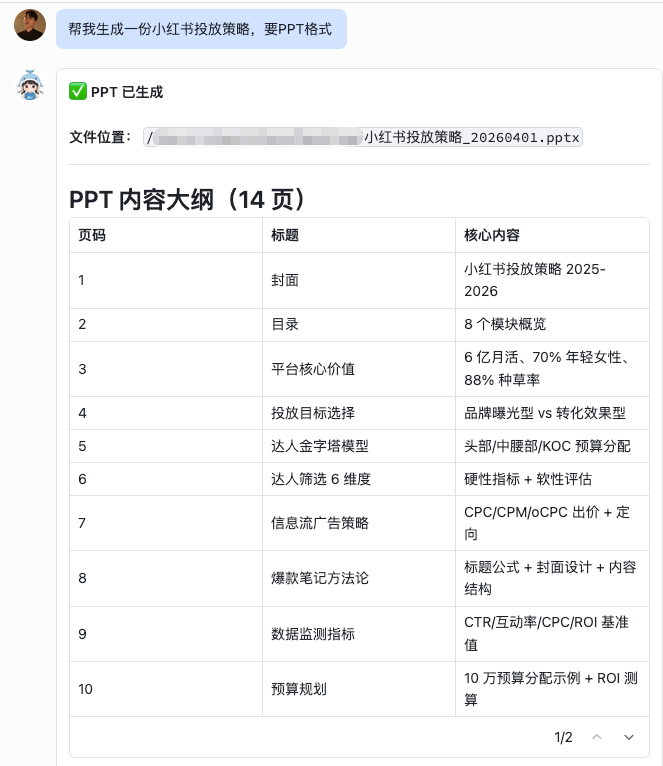Screen dimensions: 663x766
Task: Select the 爆款笔记方法论 cell
Action: [320, 578]
